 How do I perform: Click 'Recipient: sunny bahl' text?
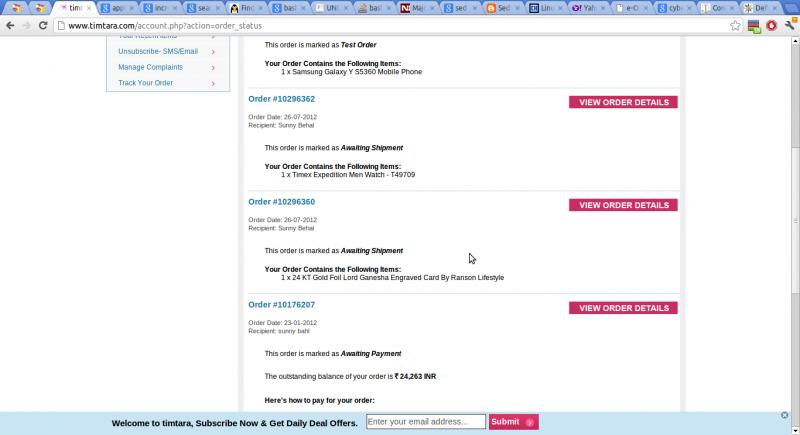pos(279,331)
